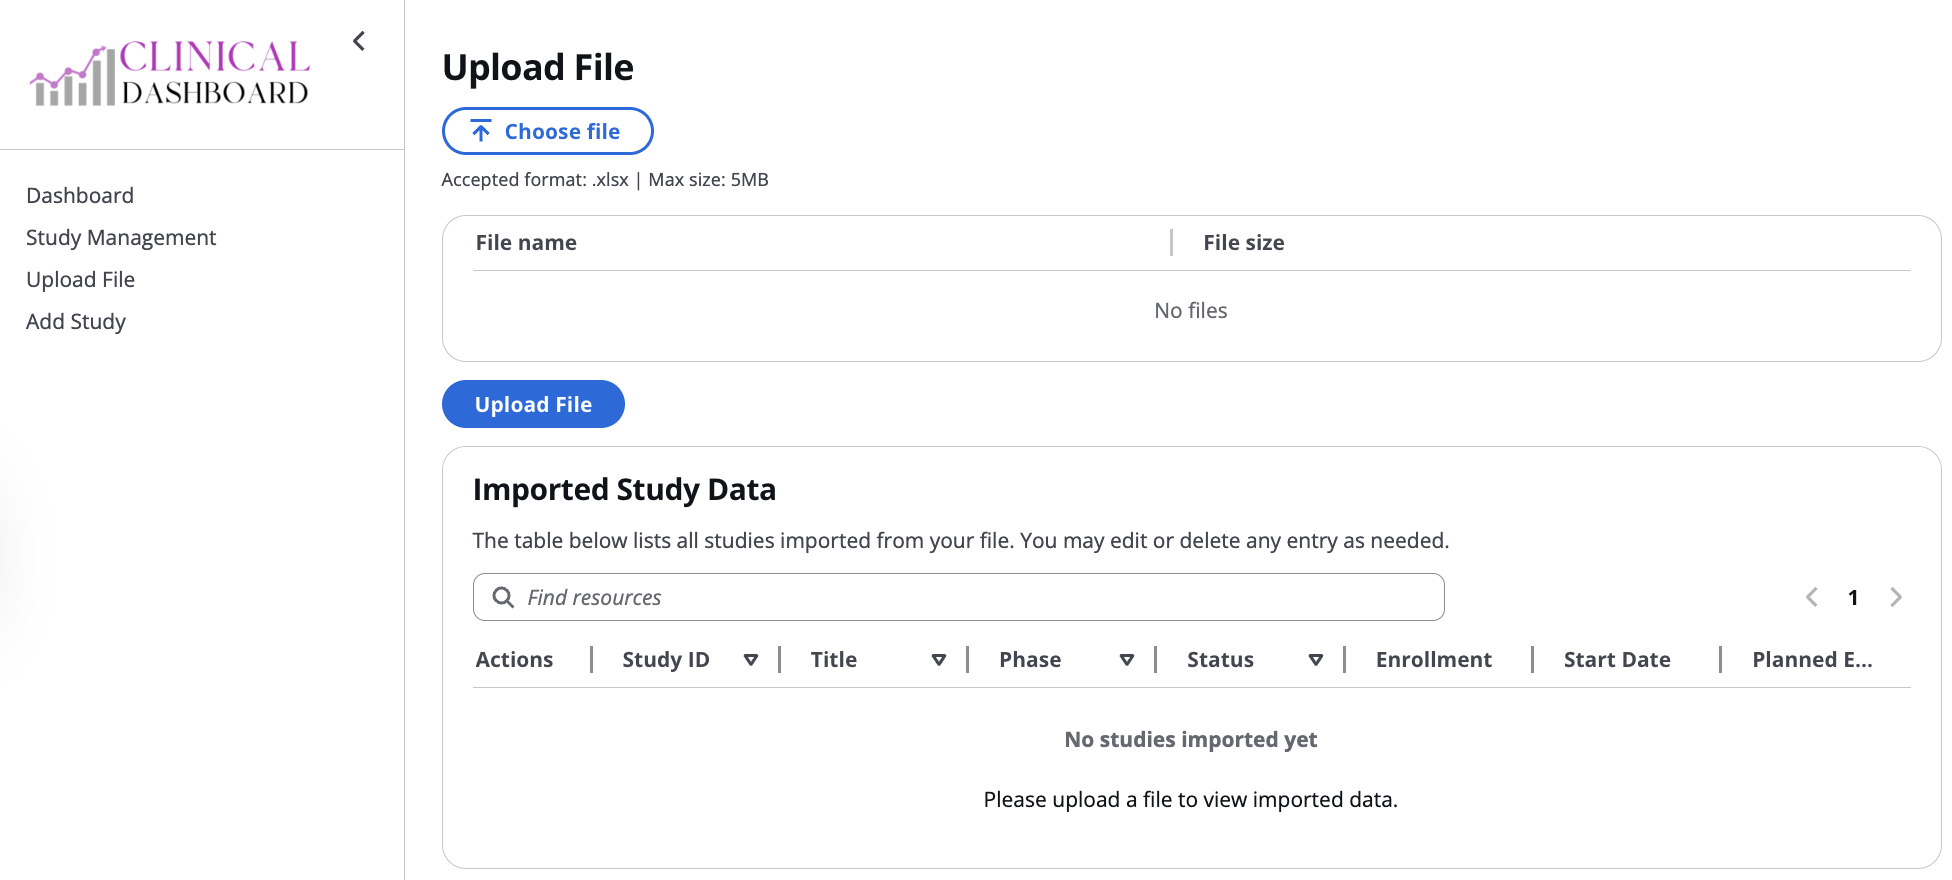Click the Actions column header

(x=514, y=660)
